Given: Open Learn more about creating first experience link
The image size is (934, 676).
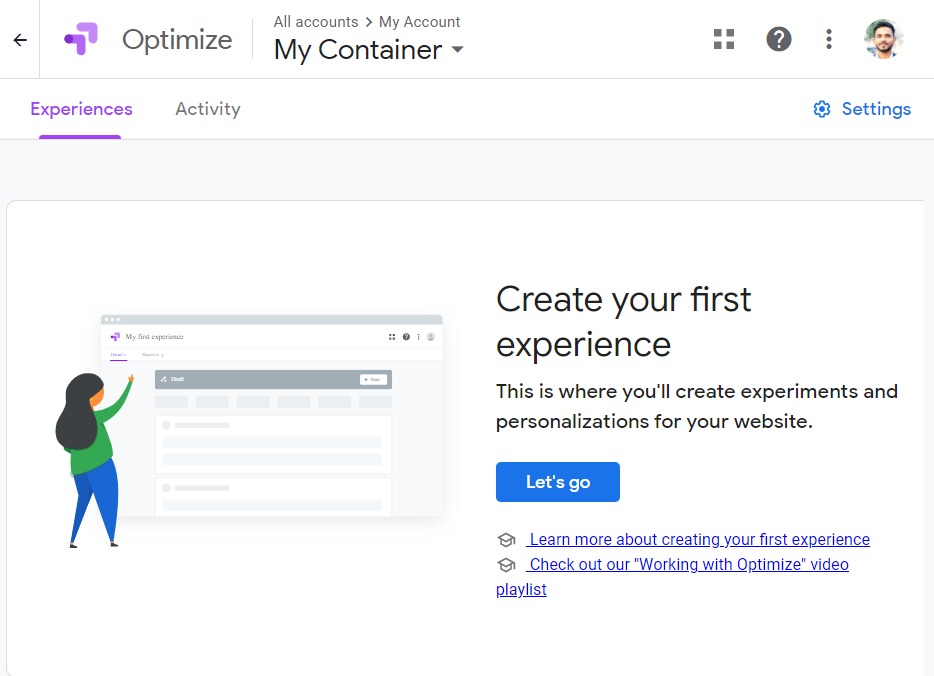Looking at the screenshot, I should tap(698, 539).
